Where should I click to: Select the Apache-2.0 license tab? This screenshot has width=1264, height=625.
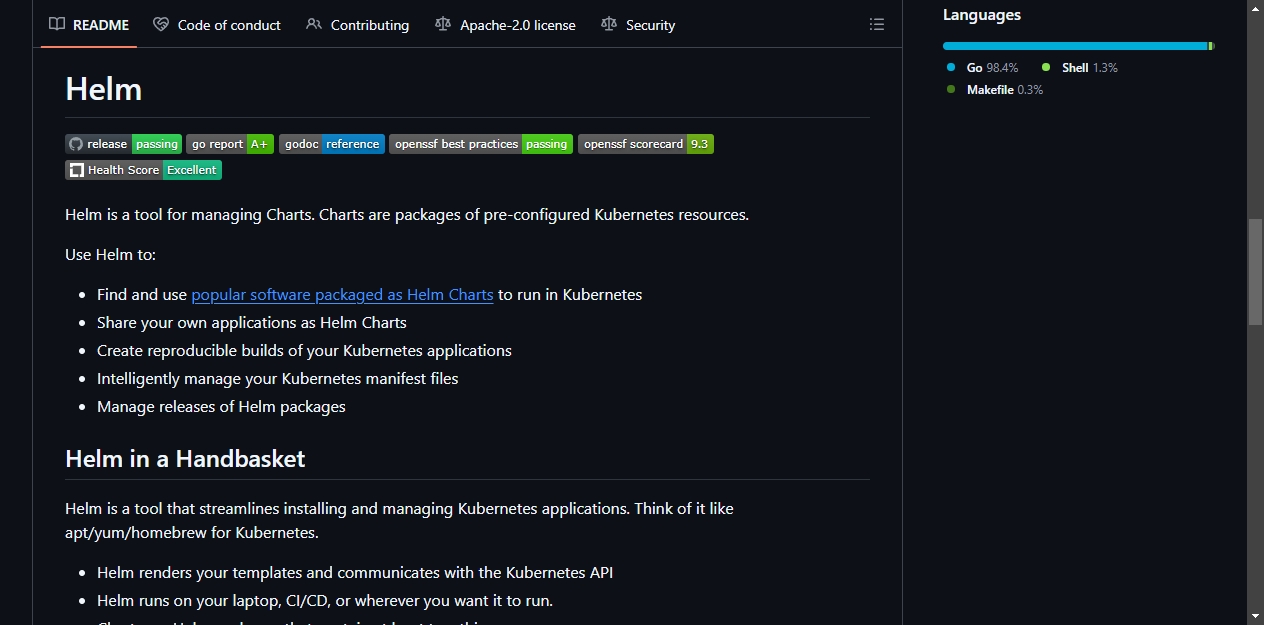tap(505, 24)
